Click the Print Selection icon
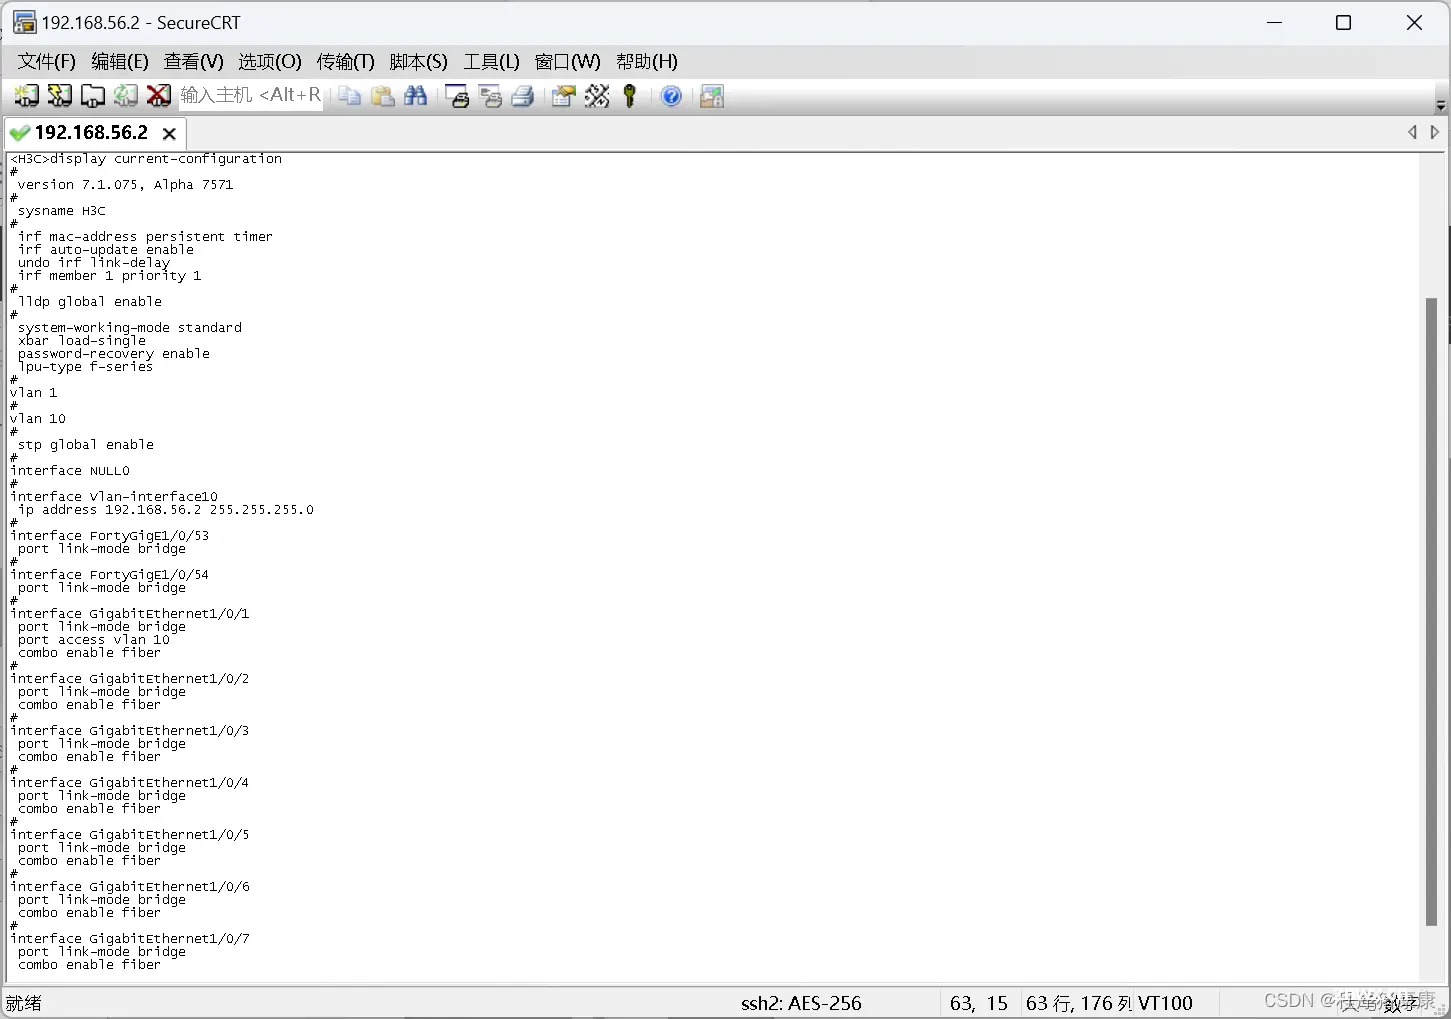The width and height of the screenshot is (1451, 1019). (x=490, y=96)
